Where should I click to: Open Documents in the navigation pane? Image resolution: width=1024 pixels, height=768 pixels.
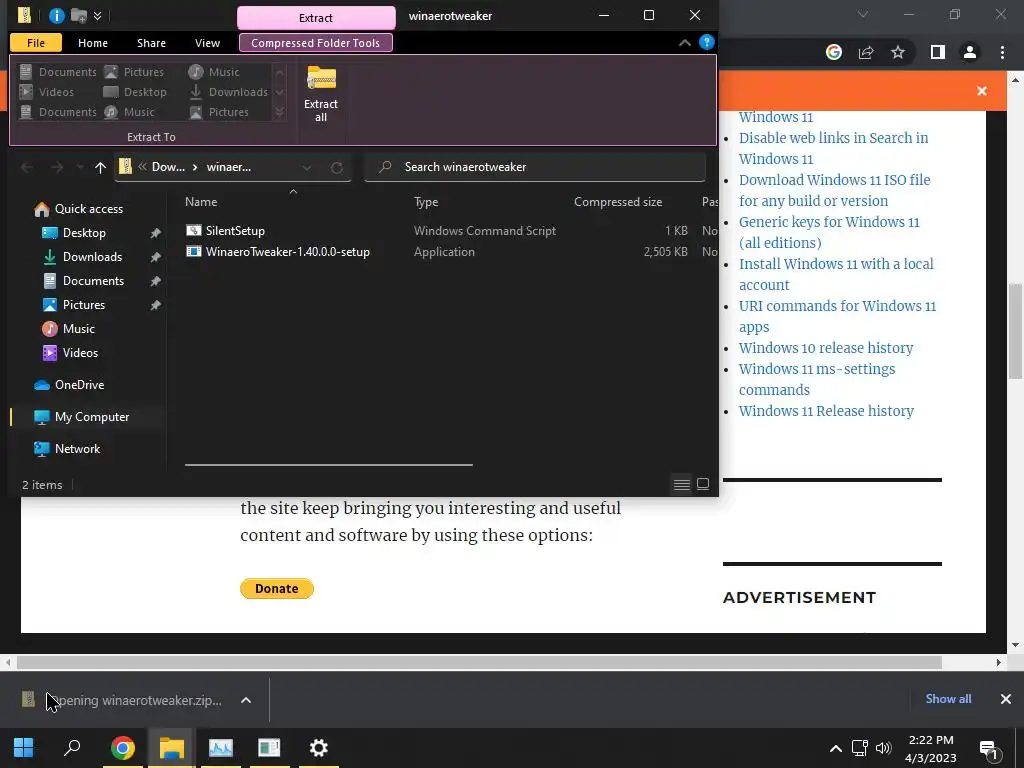(93, 281)
